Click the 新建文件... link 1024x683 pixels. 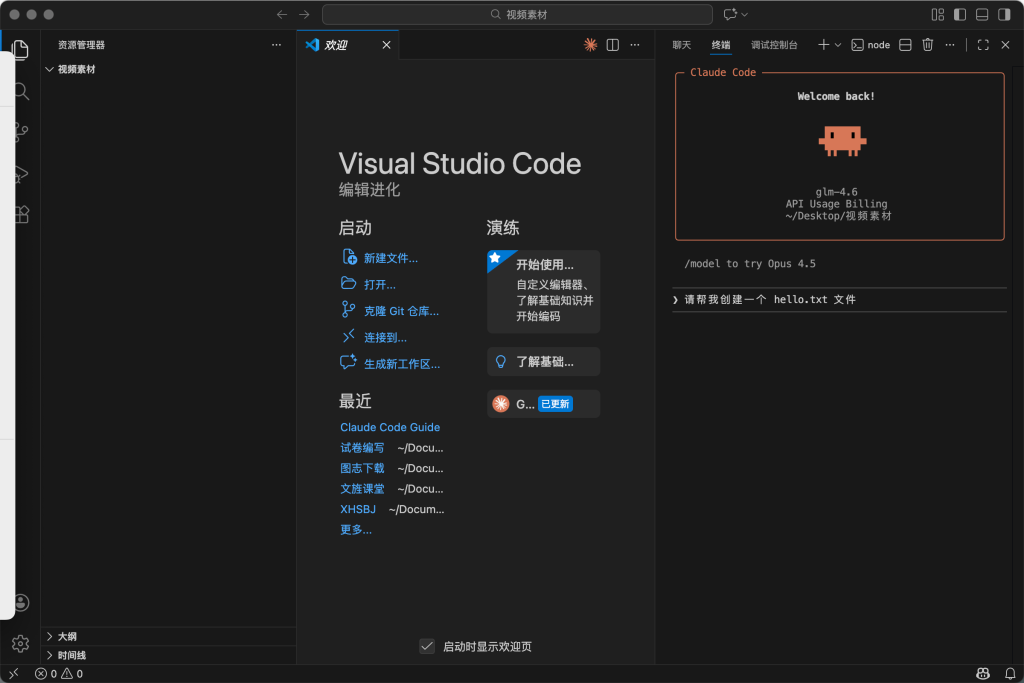point(390,258)
